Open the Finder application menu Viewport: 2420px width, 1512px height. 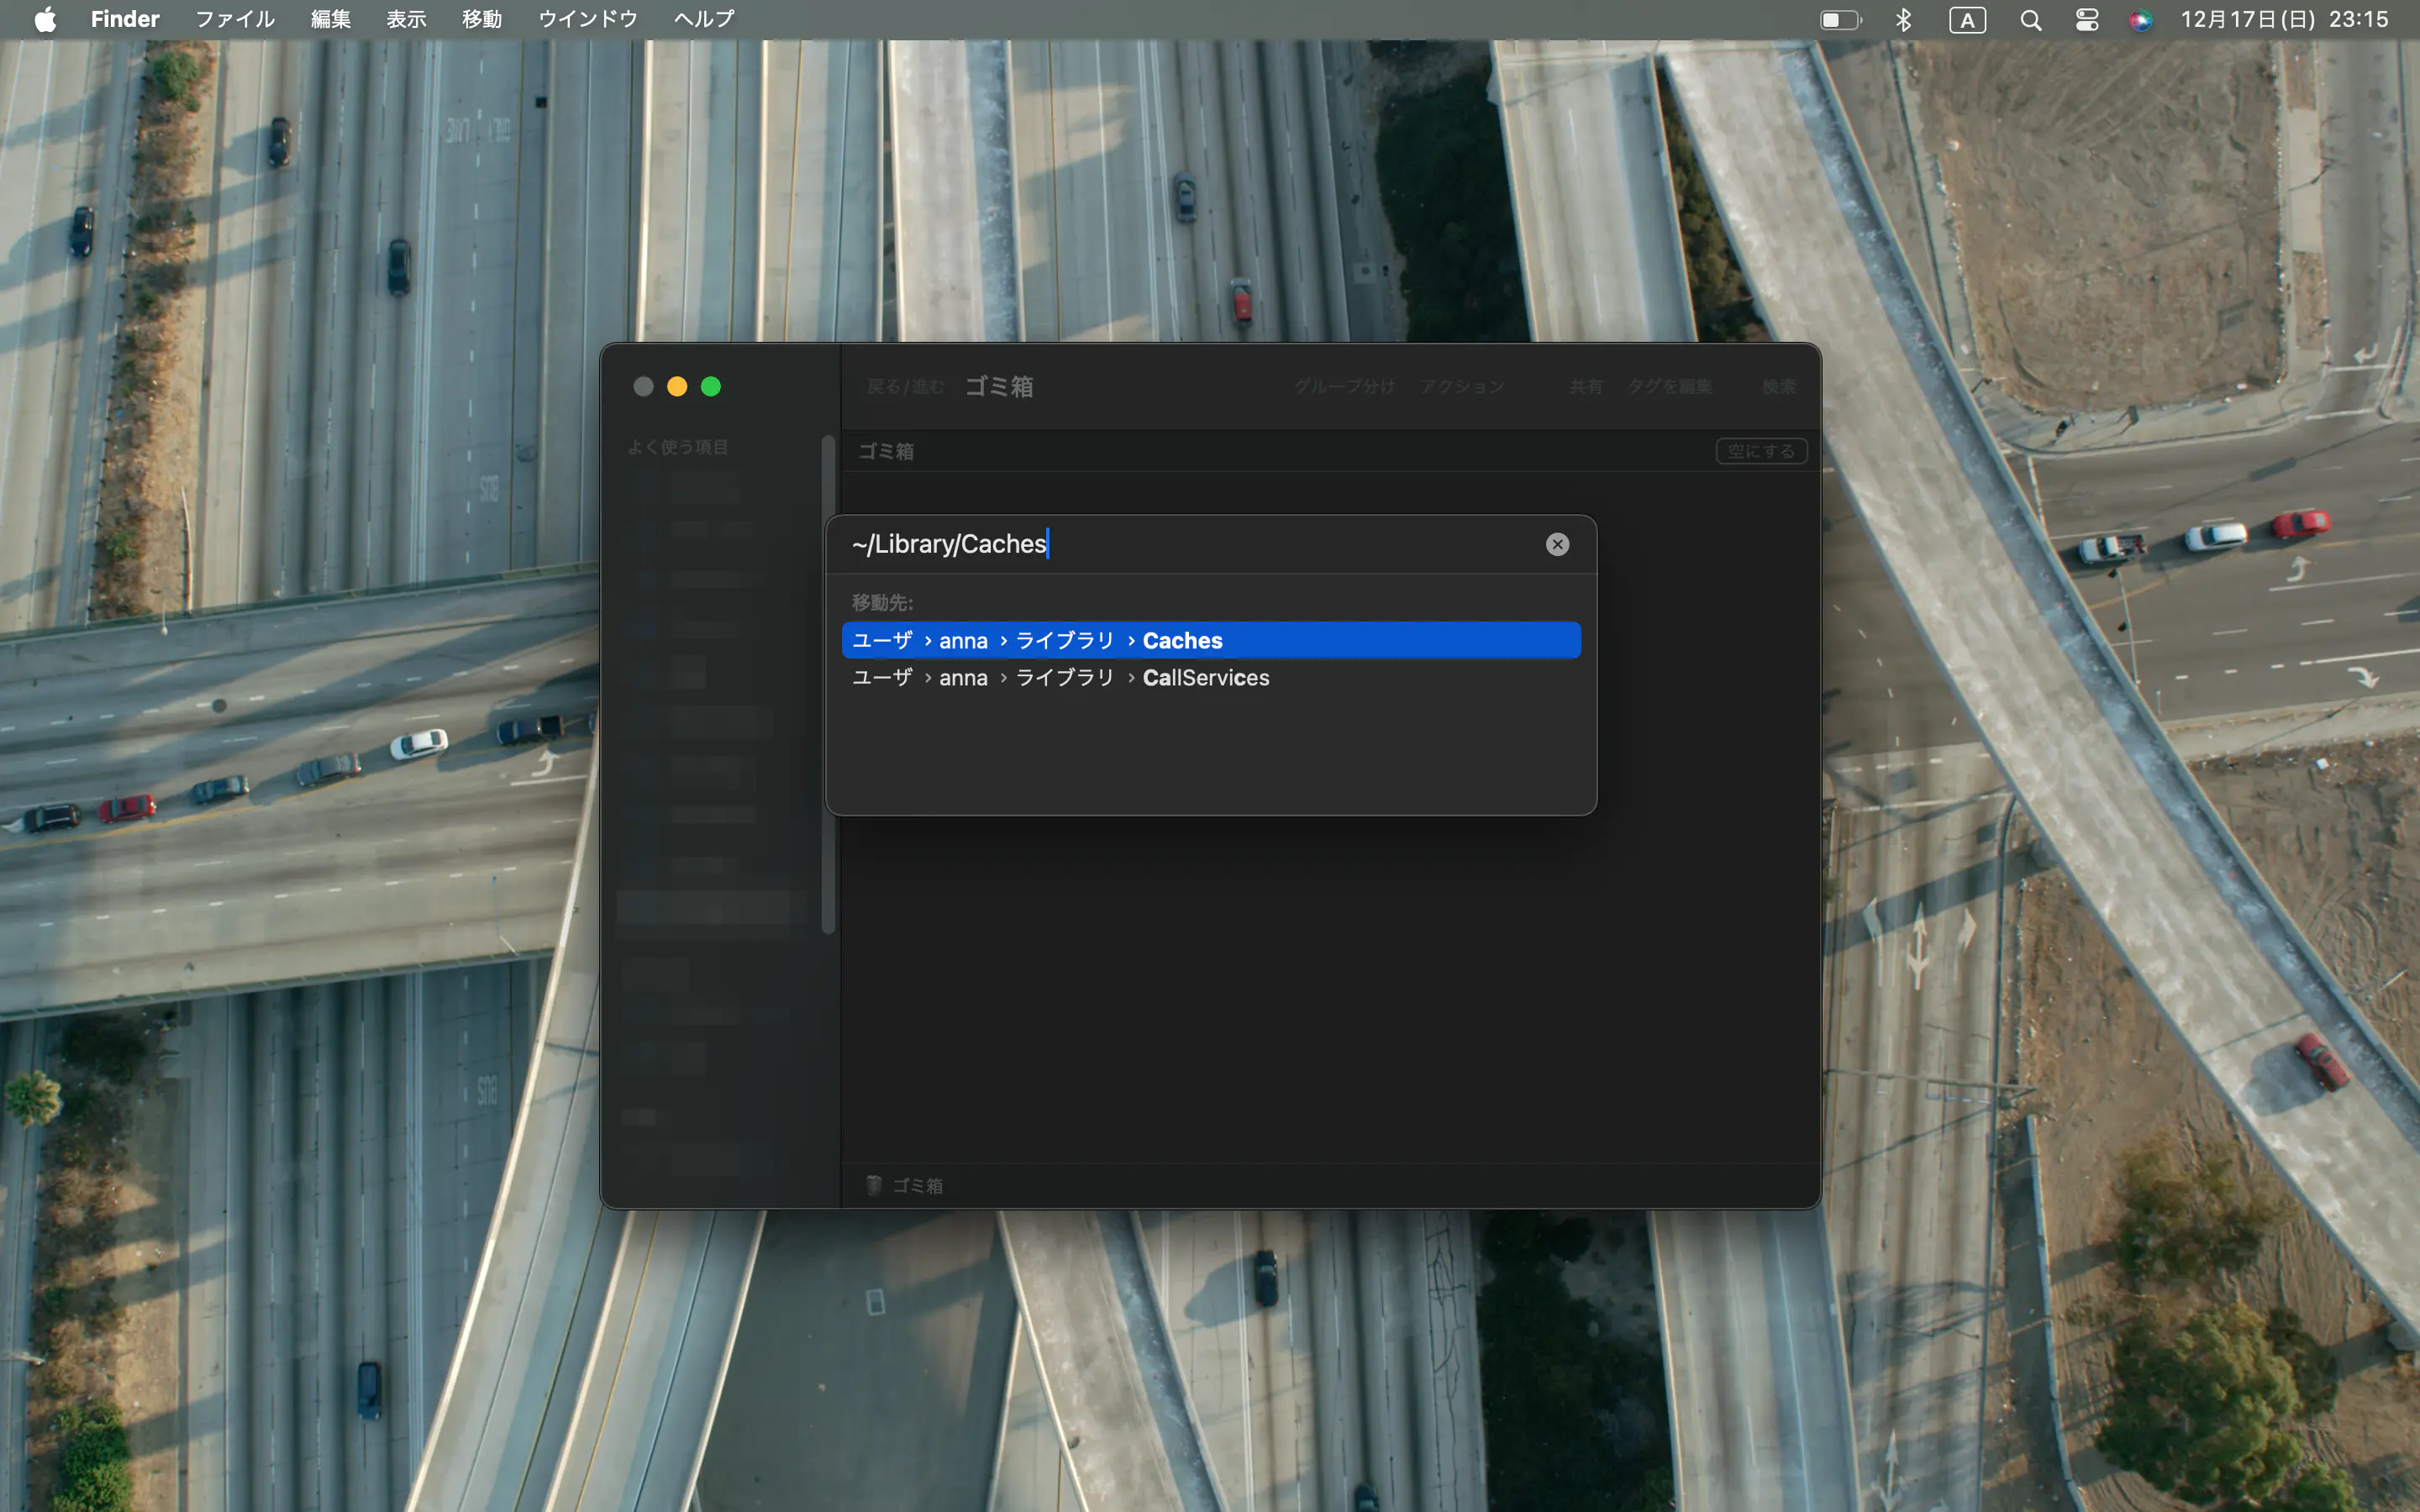[x=125, y=19]
